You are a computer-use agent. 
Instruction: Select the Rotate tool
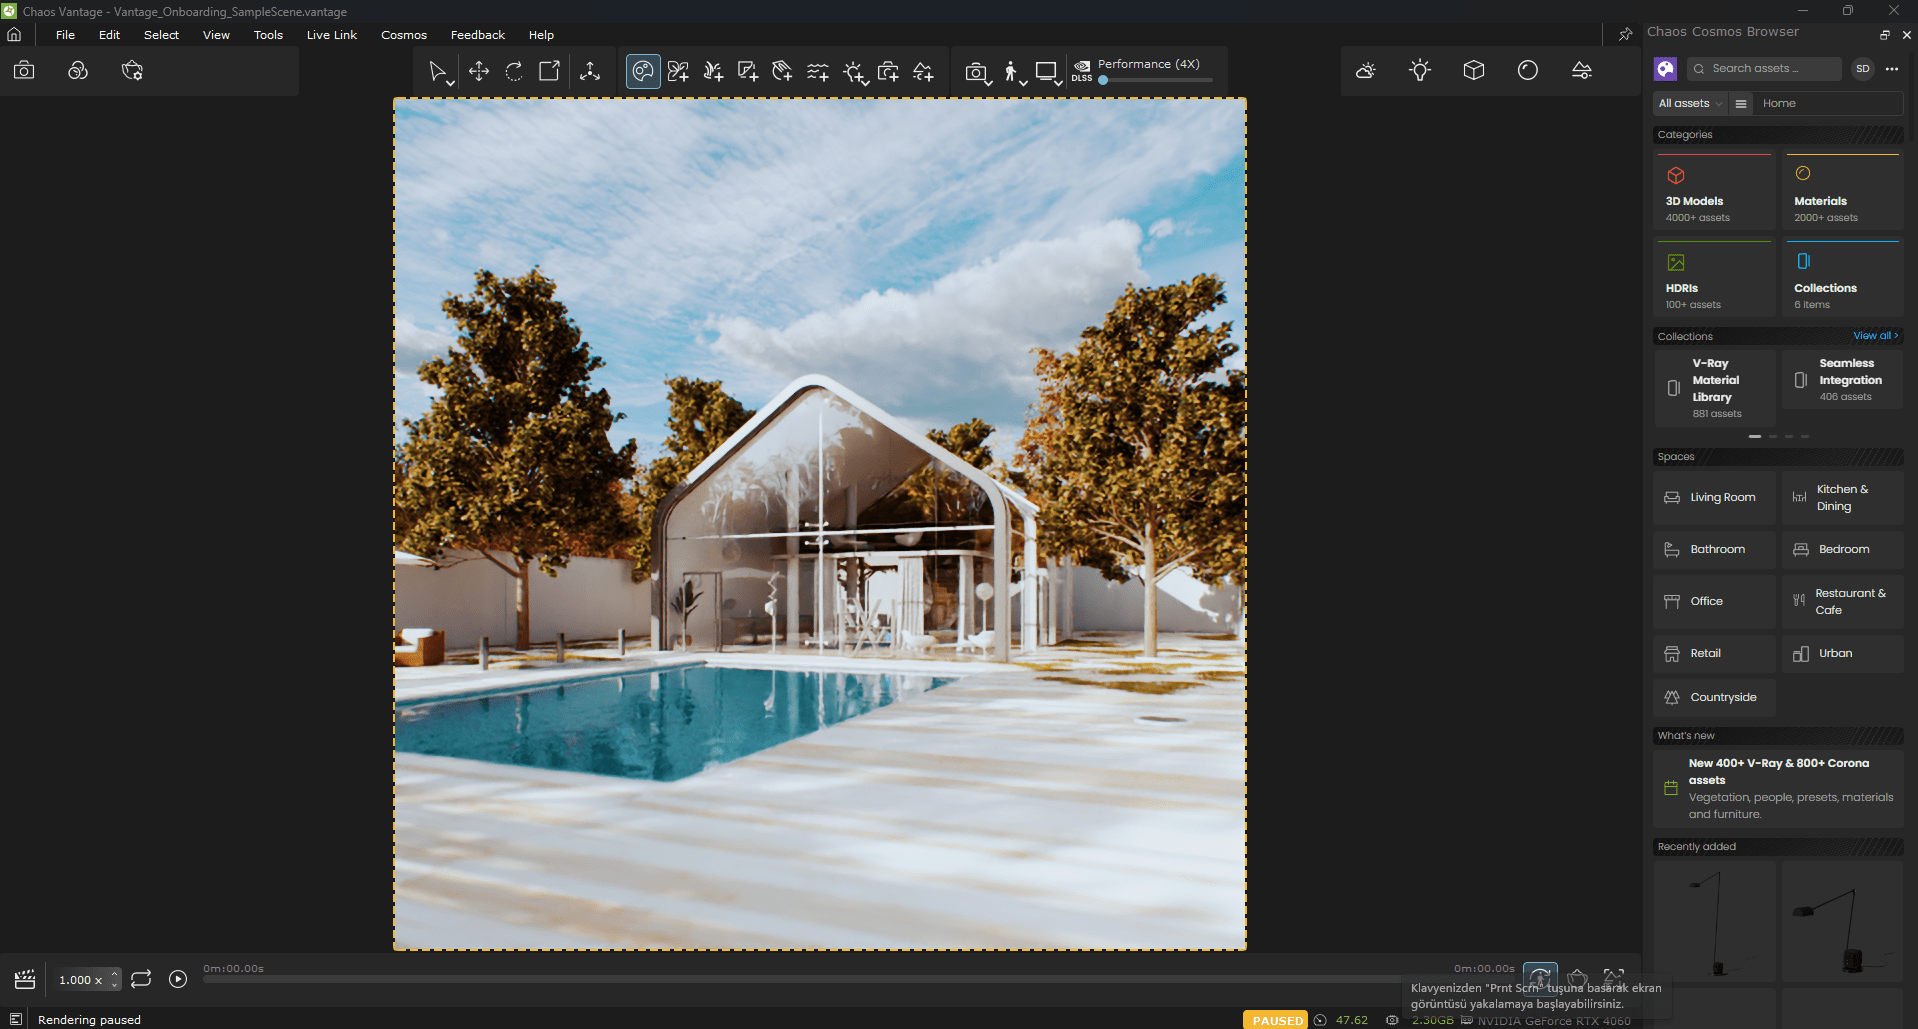(x=514, y=71)
